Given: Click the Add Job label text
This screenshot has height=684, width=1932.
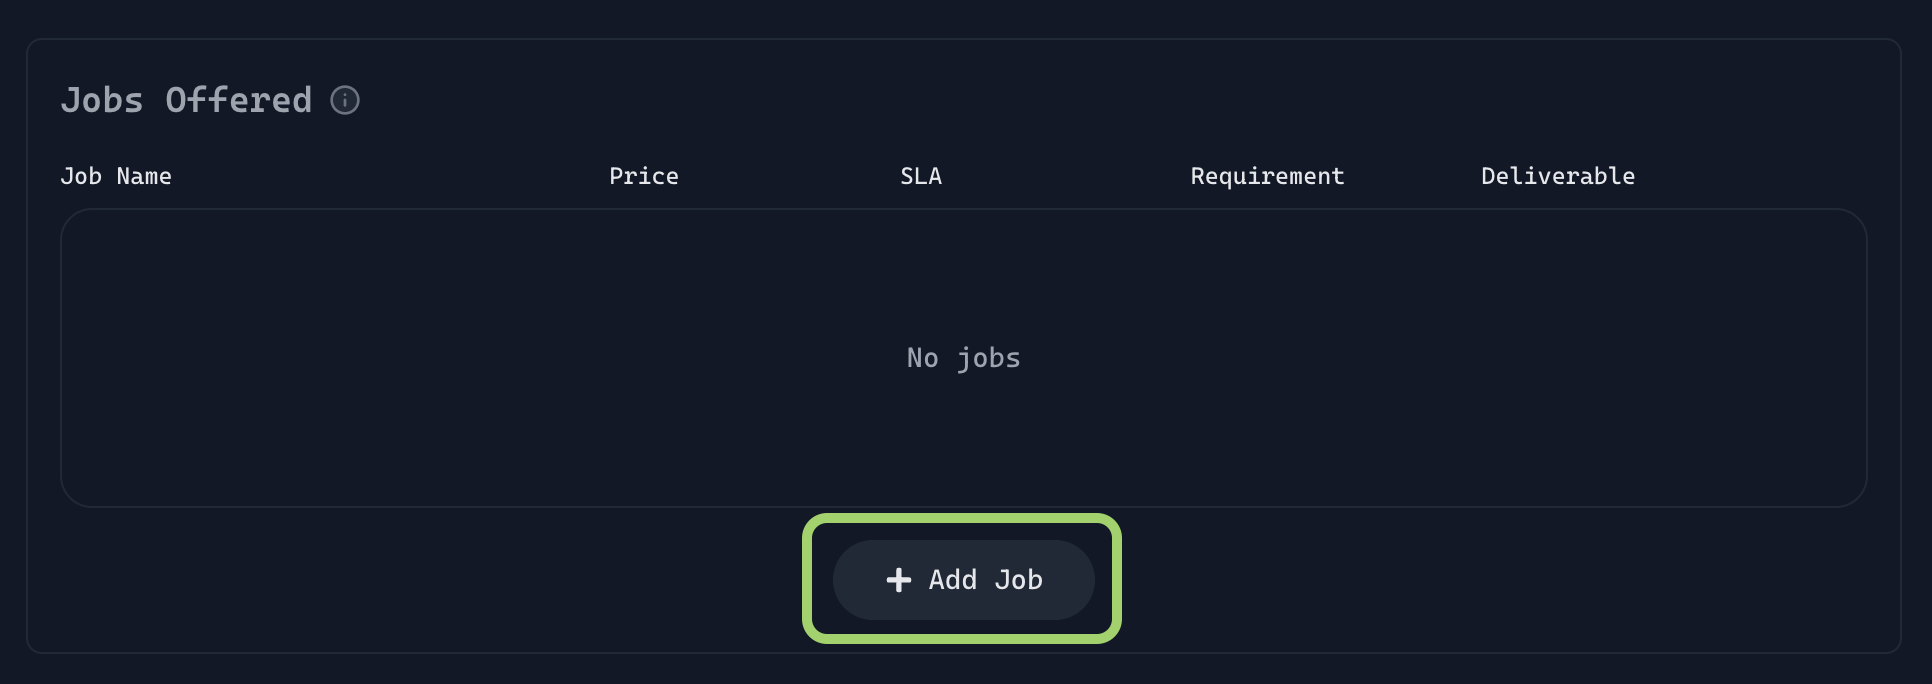Looking at the screenshot, I should click(985, 580).
